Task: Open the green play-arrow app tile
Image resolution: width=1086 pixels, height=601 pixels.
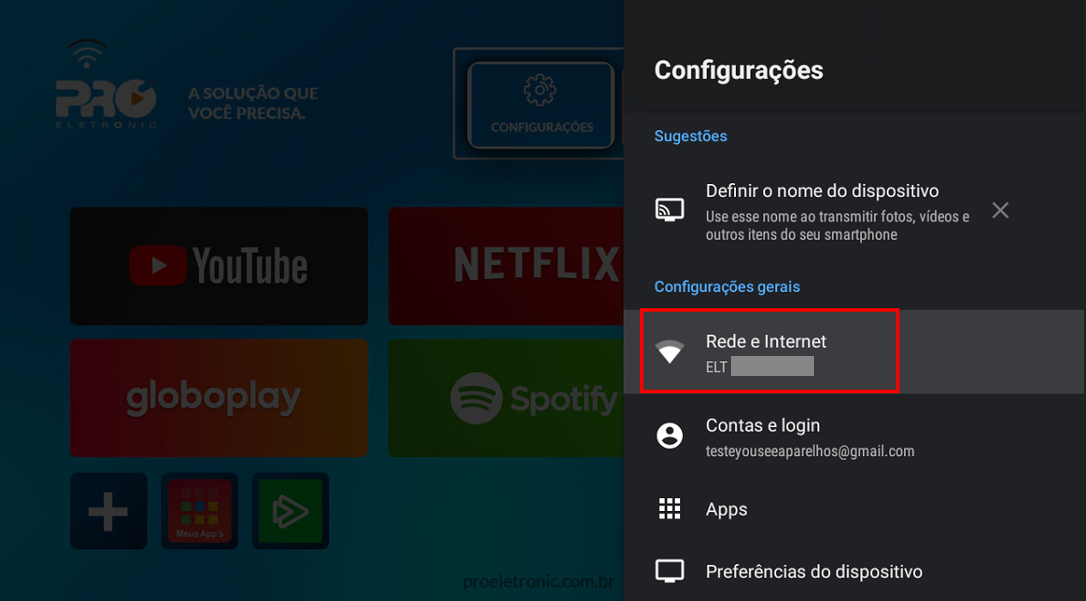Action: click(290, 511)
